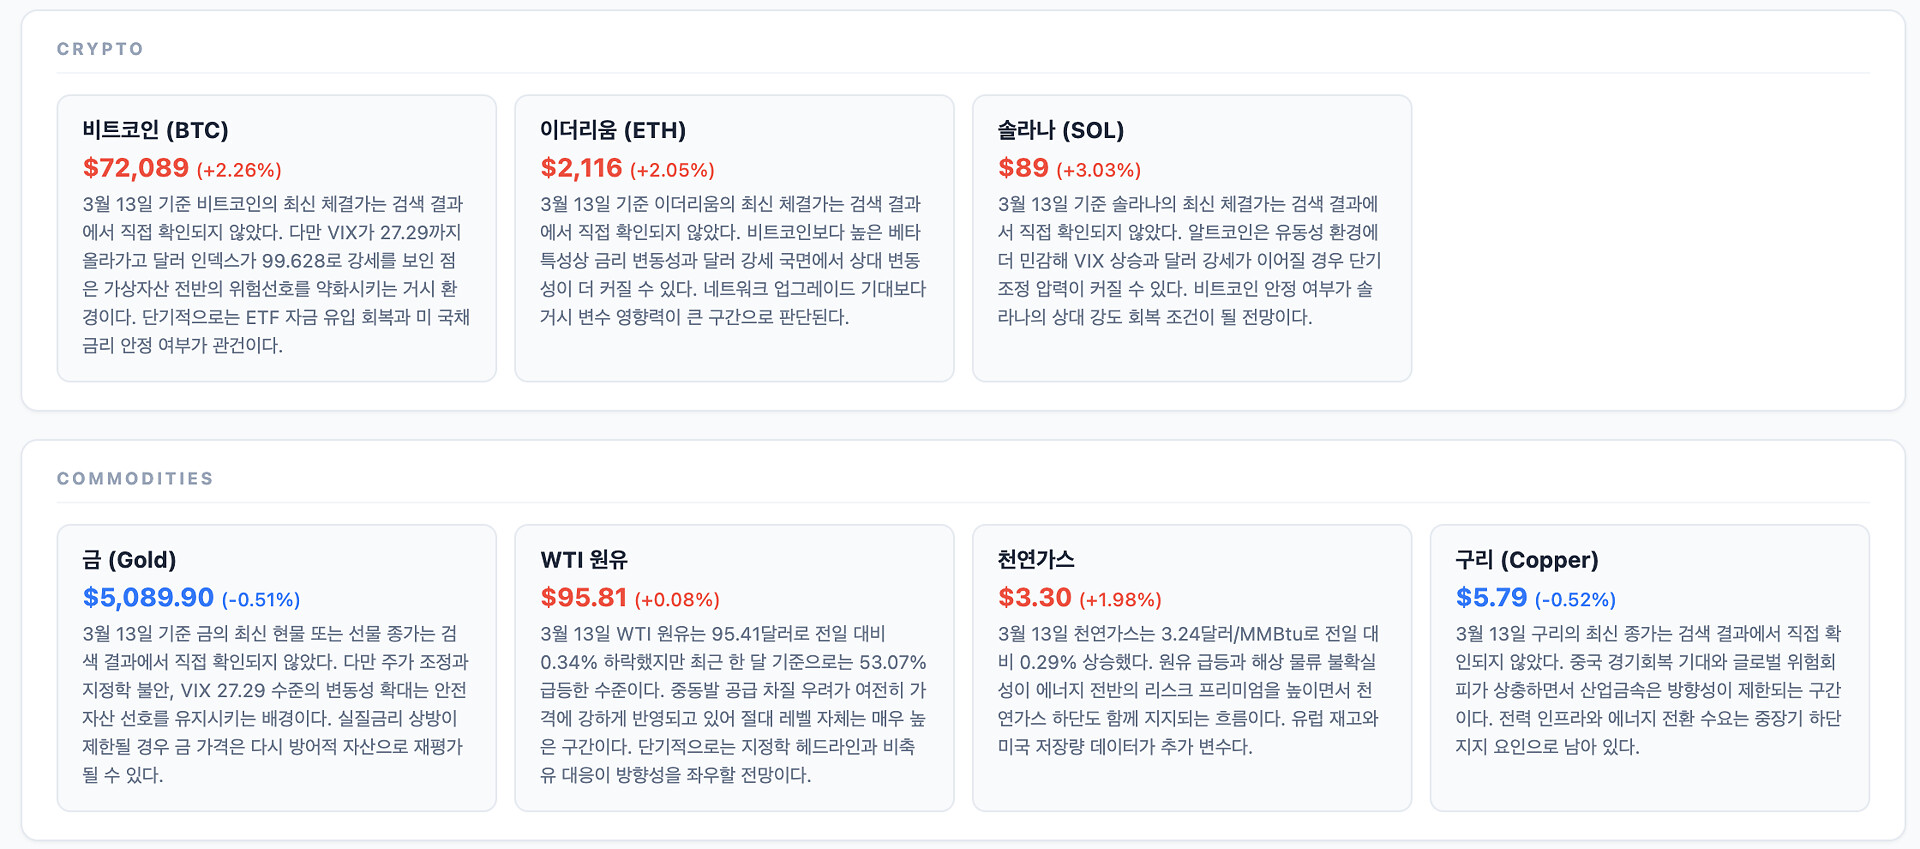Click the Gold price $5,089.90
The height and width of the screenshot is (849, 1920).
[148, 598]
